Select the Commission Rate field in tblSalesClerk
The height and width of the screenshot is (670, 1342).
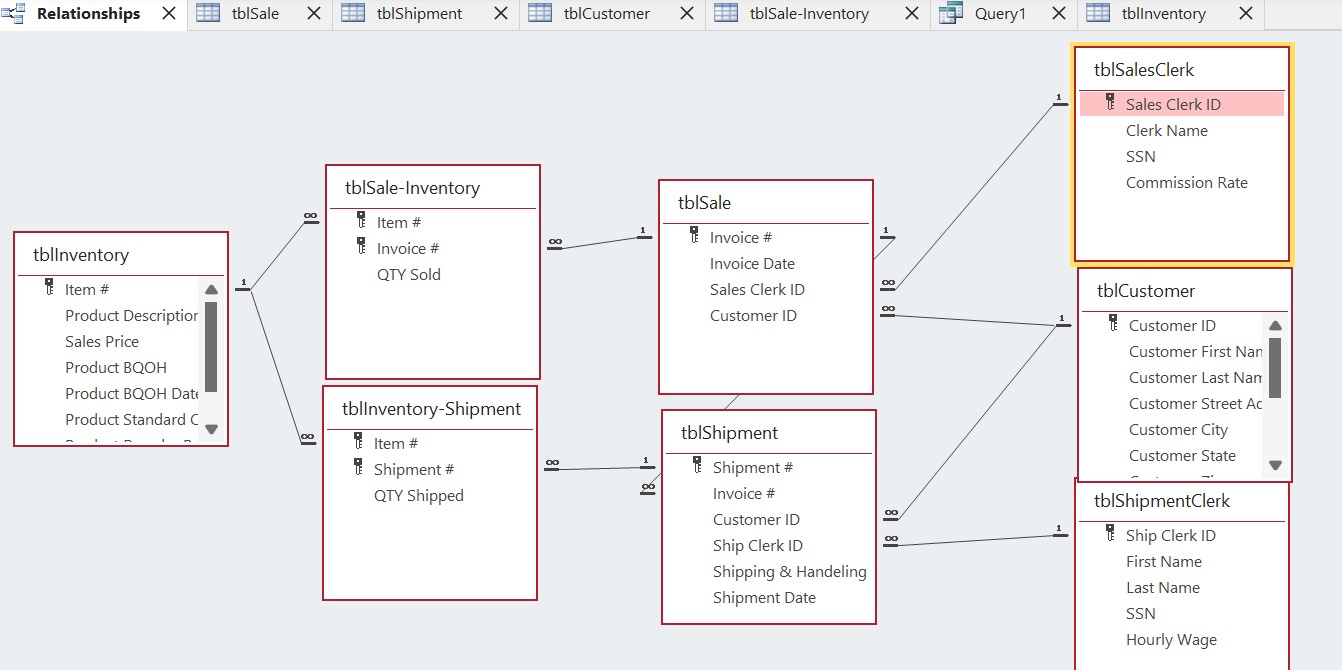1187,182
